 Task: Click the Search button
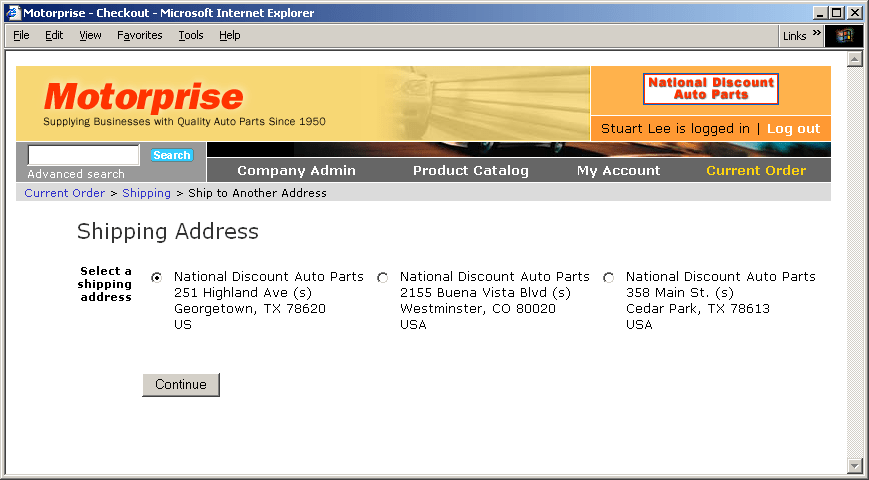172,155
